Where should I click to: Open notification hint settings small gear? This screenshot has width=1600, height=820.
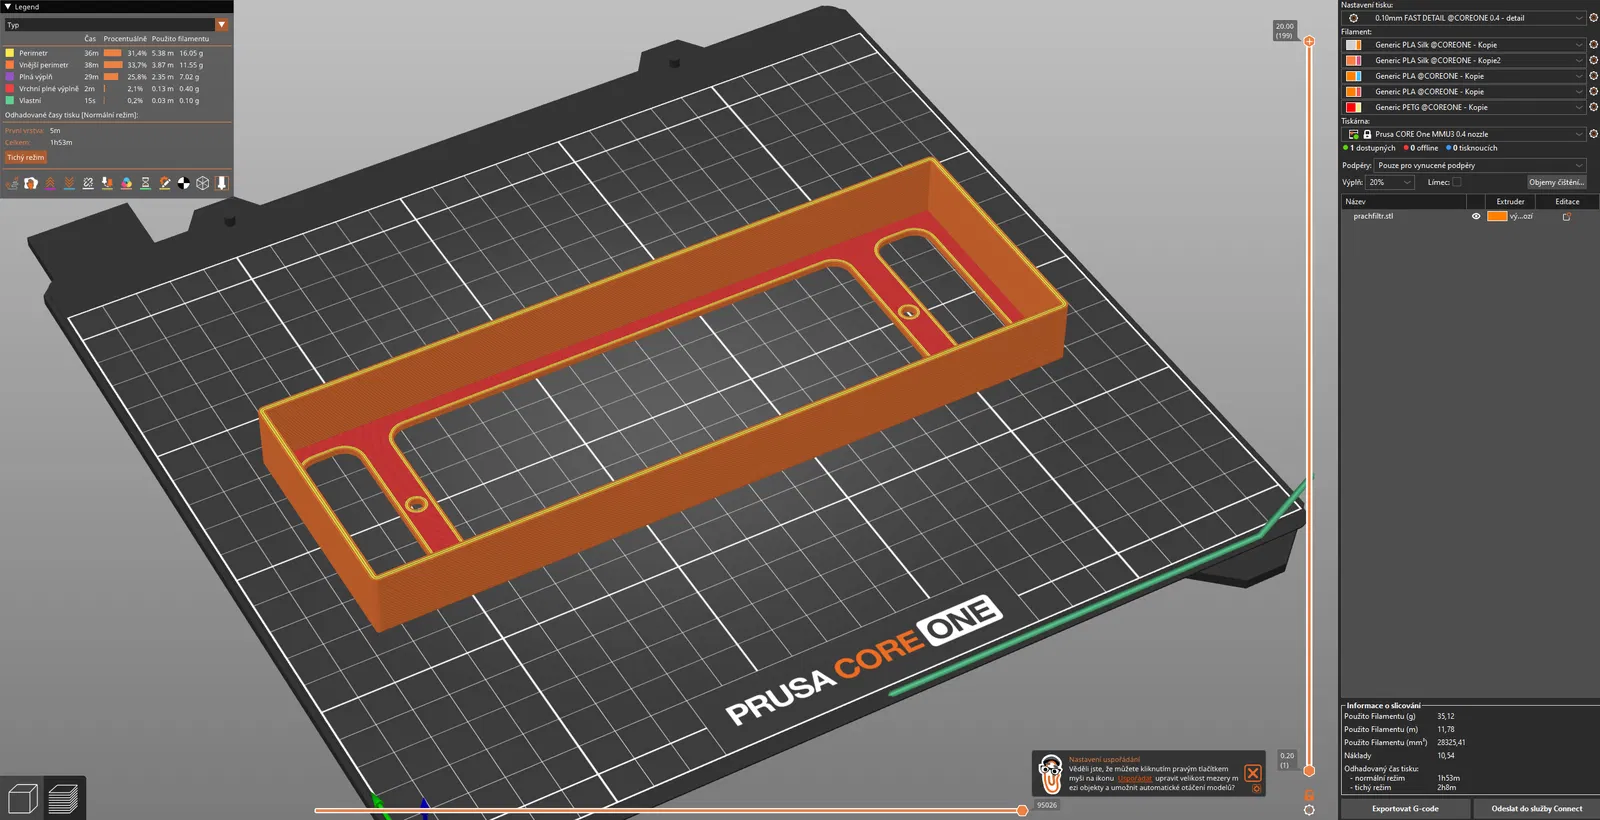tap(1257, 789)
